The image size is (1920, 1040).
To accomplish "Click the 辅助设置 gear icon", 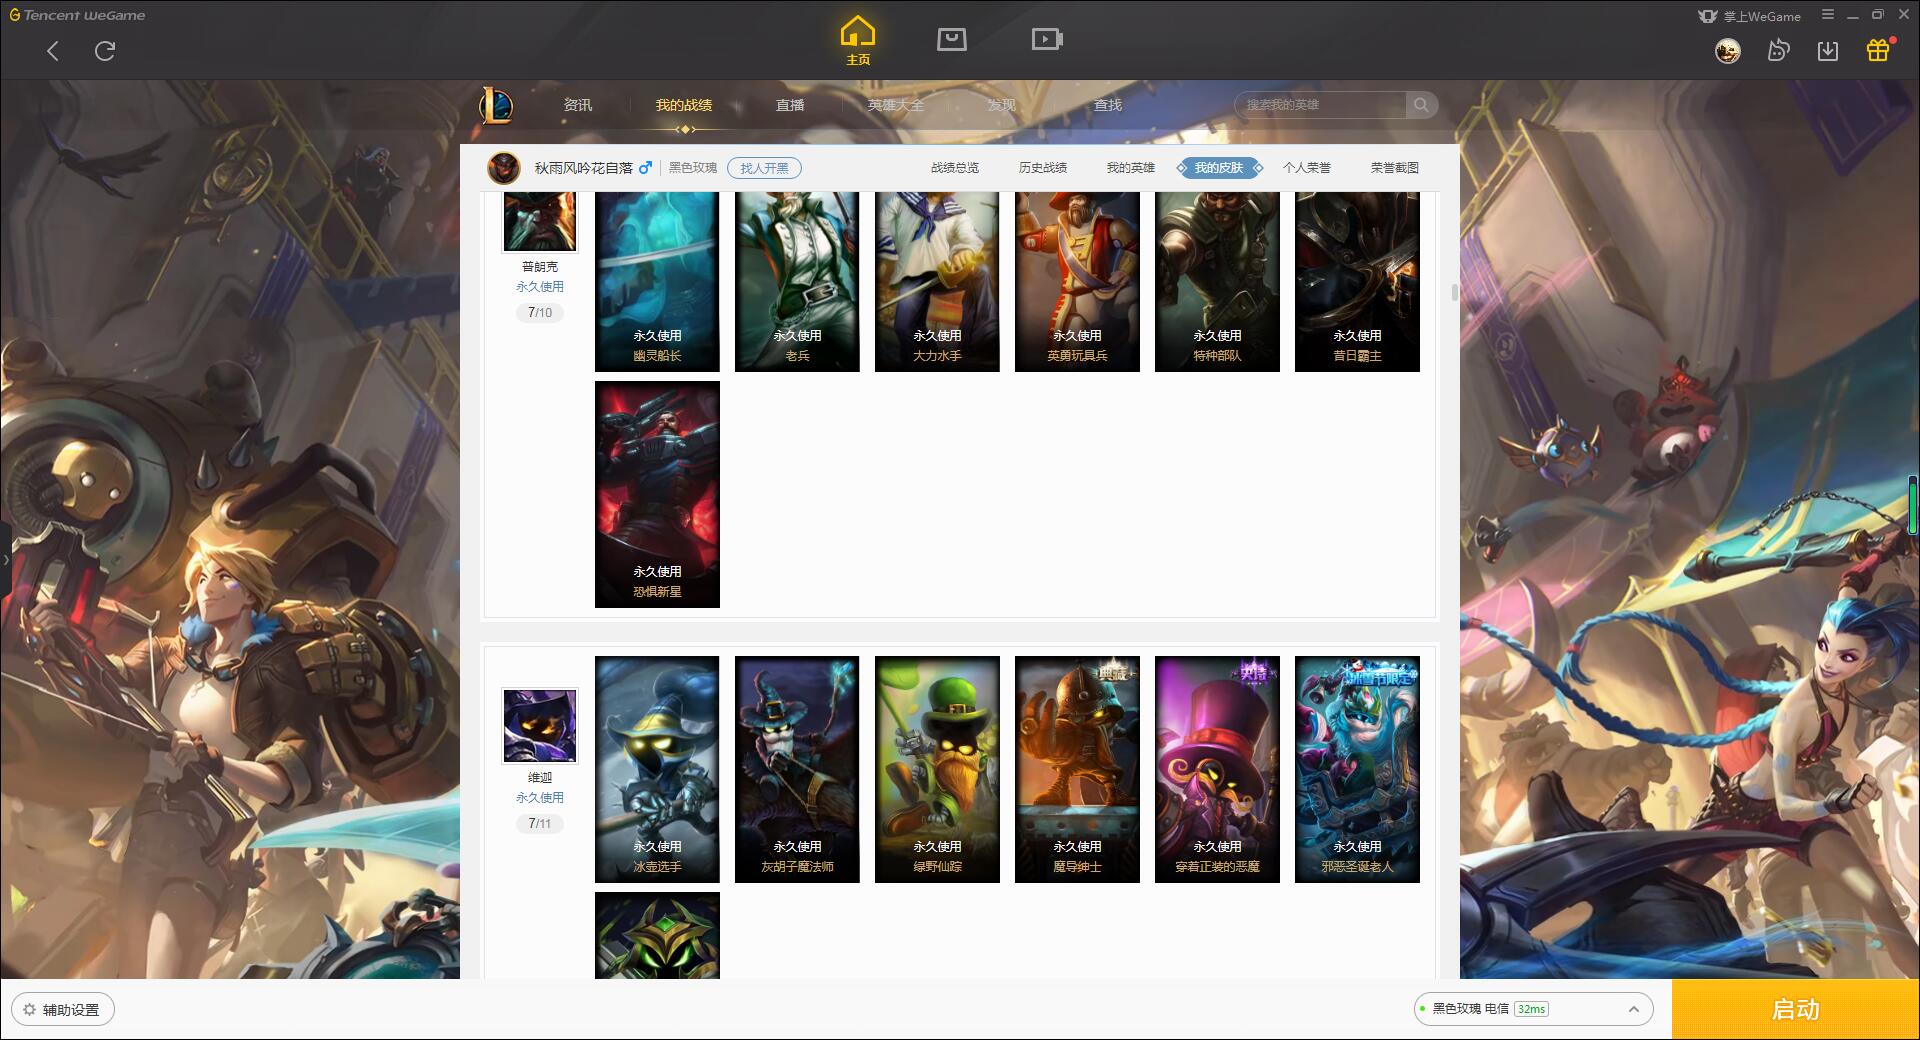I will click(29, 1010).
